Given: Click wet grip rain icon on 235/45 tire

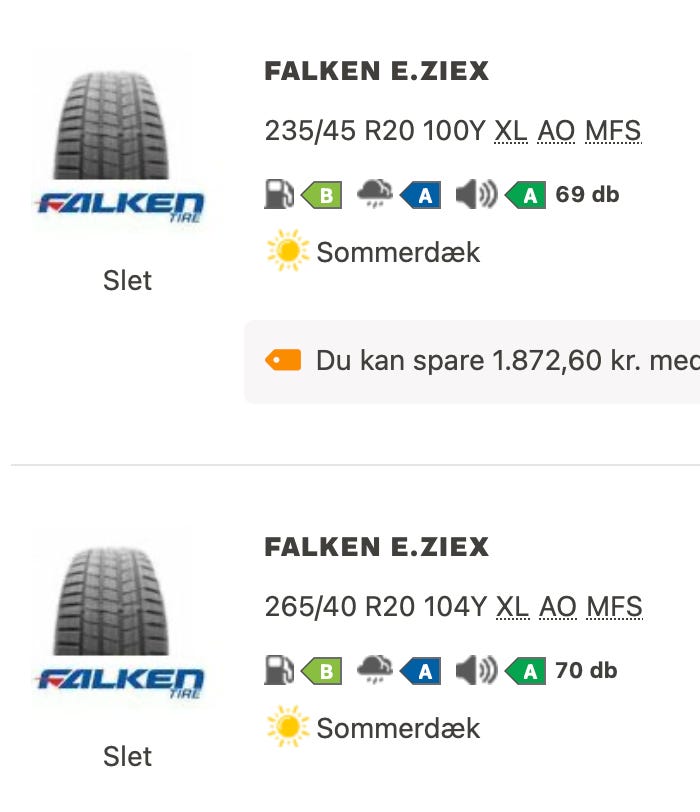Looking at the screenshot, I should (x=375, y=194).
